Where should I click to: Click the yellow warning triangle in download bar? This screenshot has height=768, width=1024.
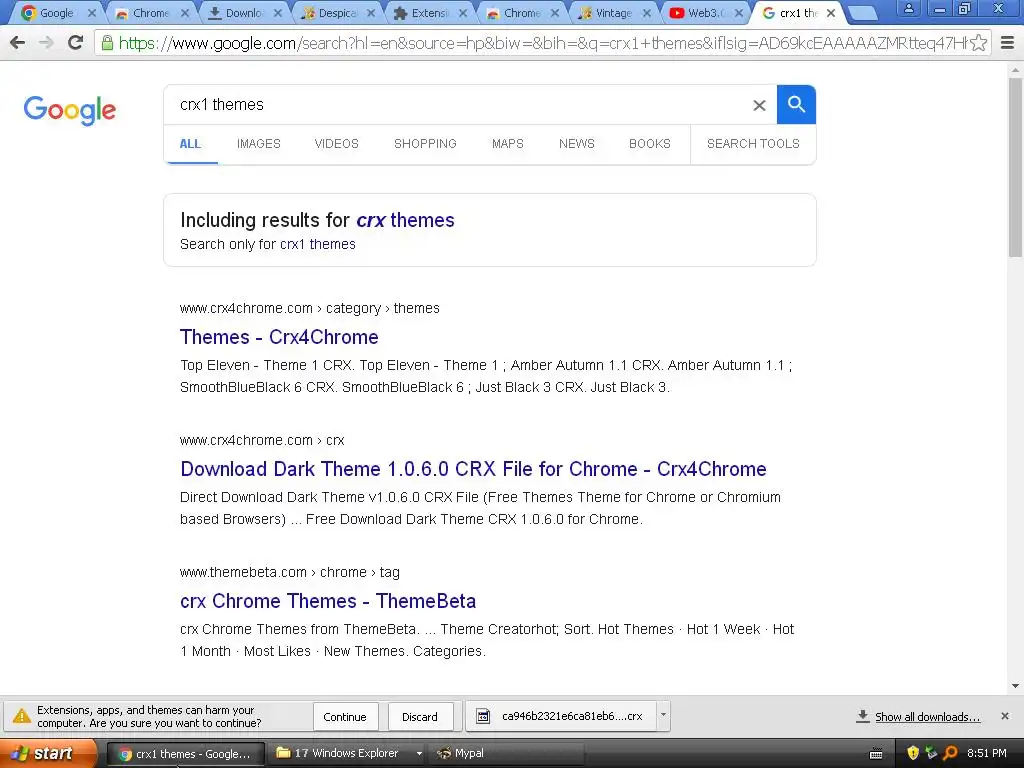point(22,716)
